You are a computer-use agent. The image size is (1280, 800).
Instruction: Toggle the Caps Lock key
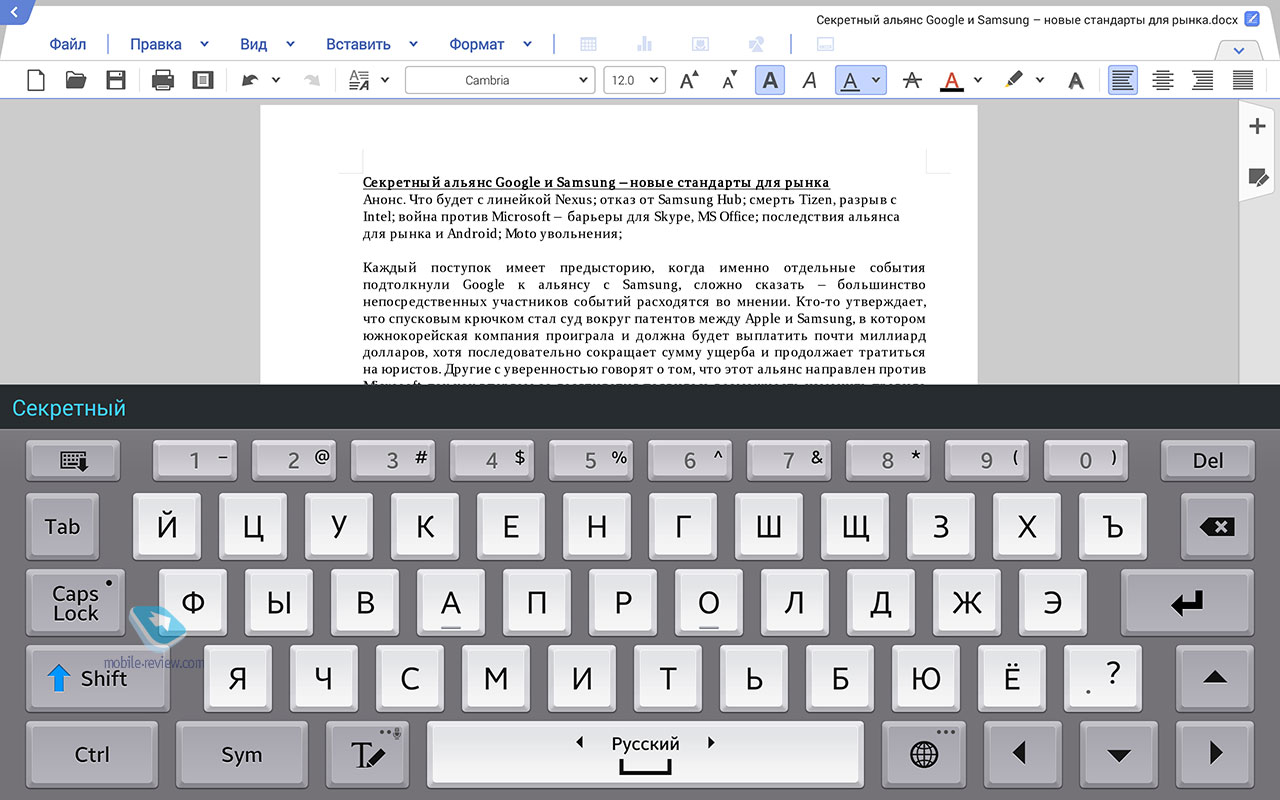pyautogui.click(x=75, y=604)
